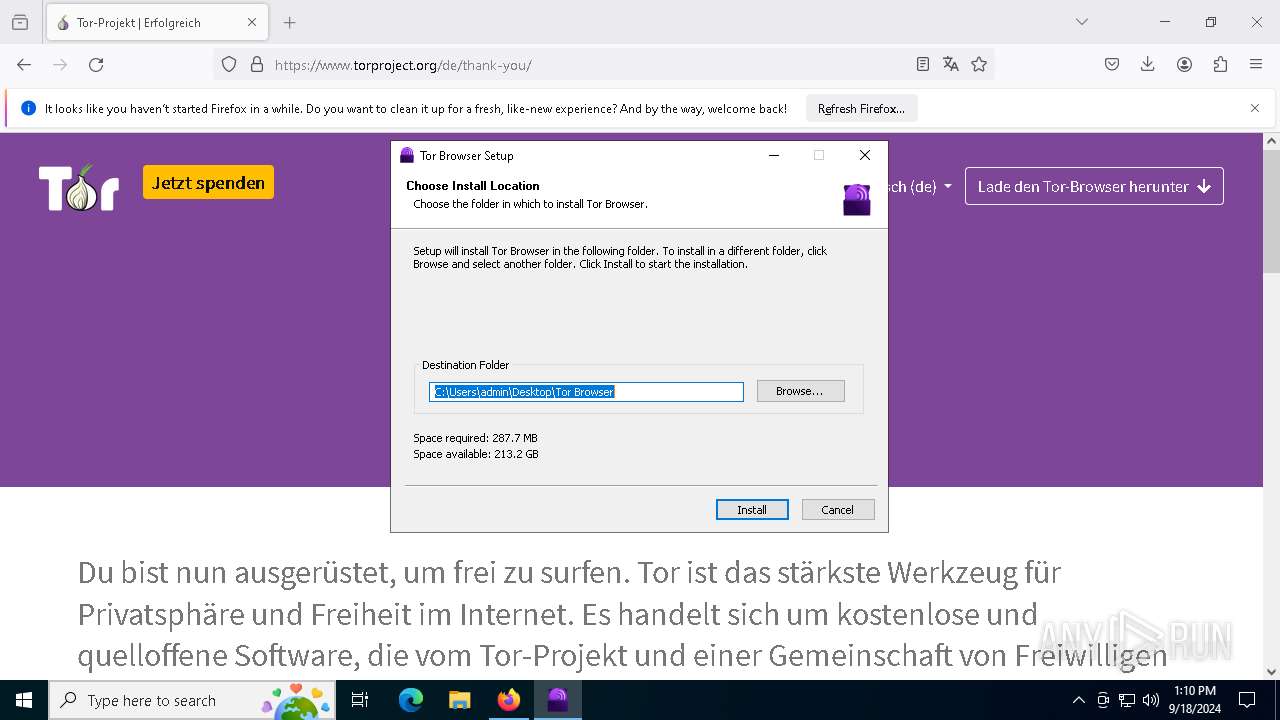
Task: Click the volume speaker tray icon
Action: tap(1151, 700)
